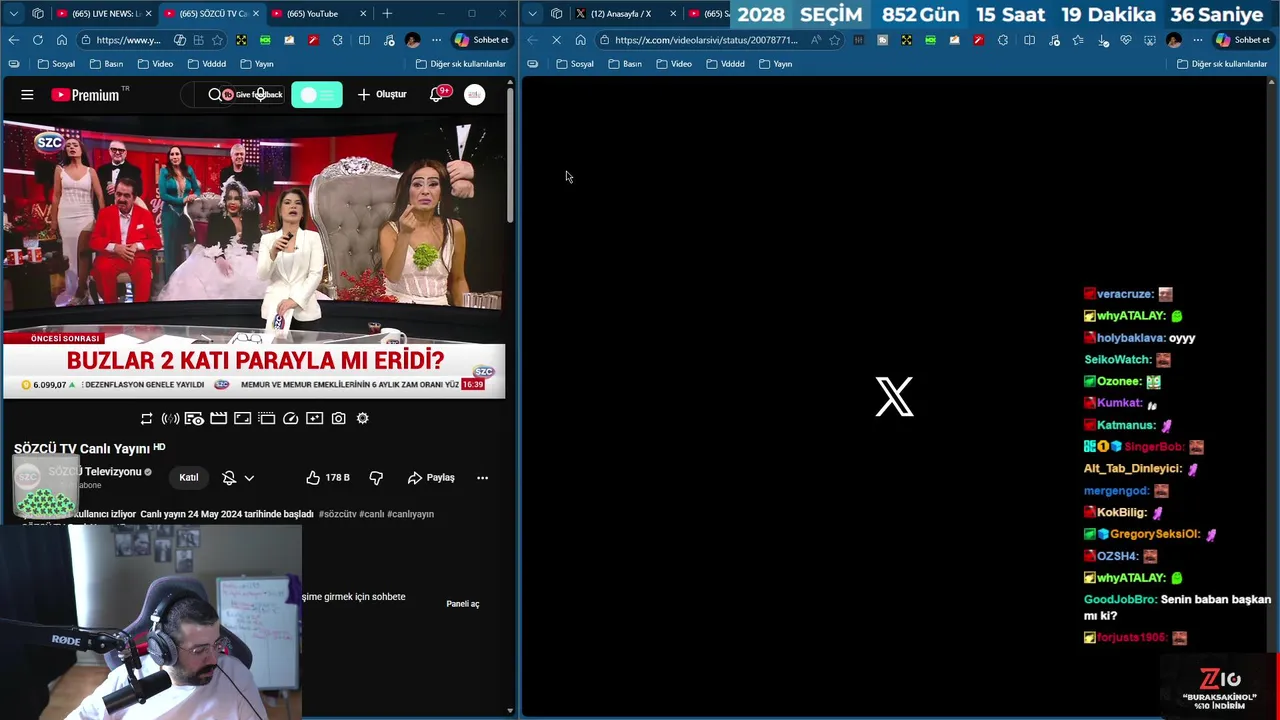
Task: Take a video screenshot with camera icon
Action: pyautogui.click(x=338, y=418)
